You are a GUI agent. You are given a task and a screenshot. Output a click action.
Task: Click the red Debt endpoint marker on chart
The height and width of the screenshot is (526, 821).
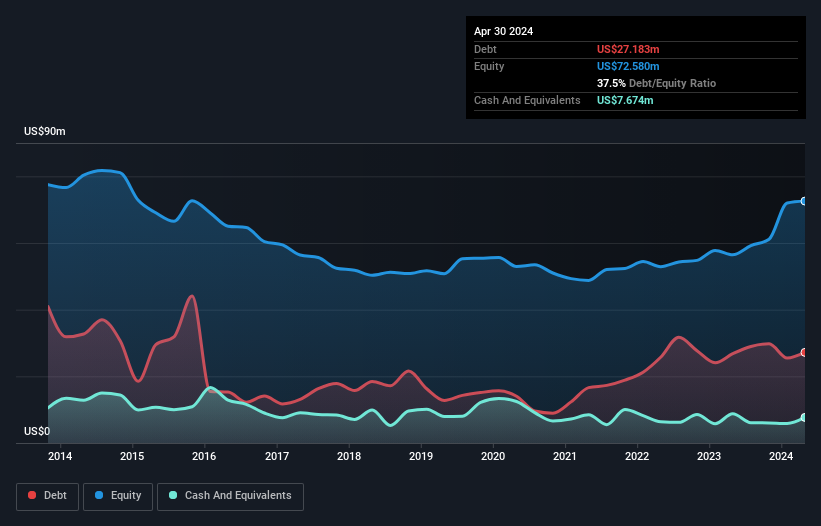point(804,352)
